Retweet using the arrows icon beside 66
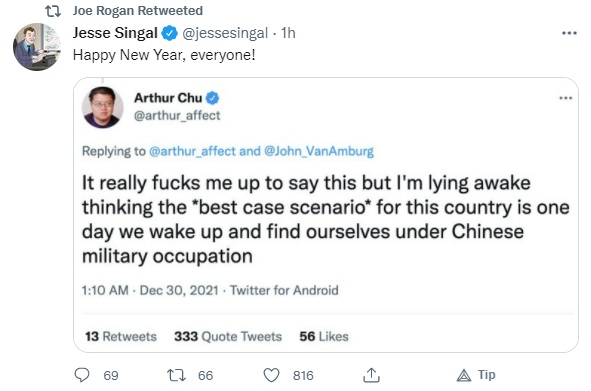Screen dimensions: 591x391 coord(176,375)
